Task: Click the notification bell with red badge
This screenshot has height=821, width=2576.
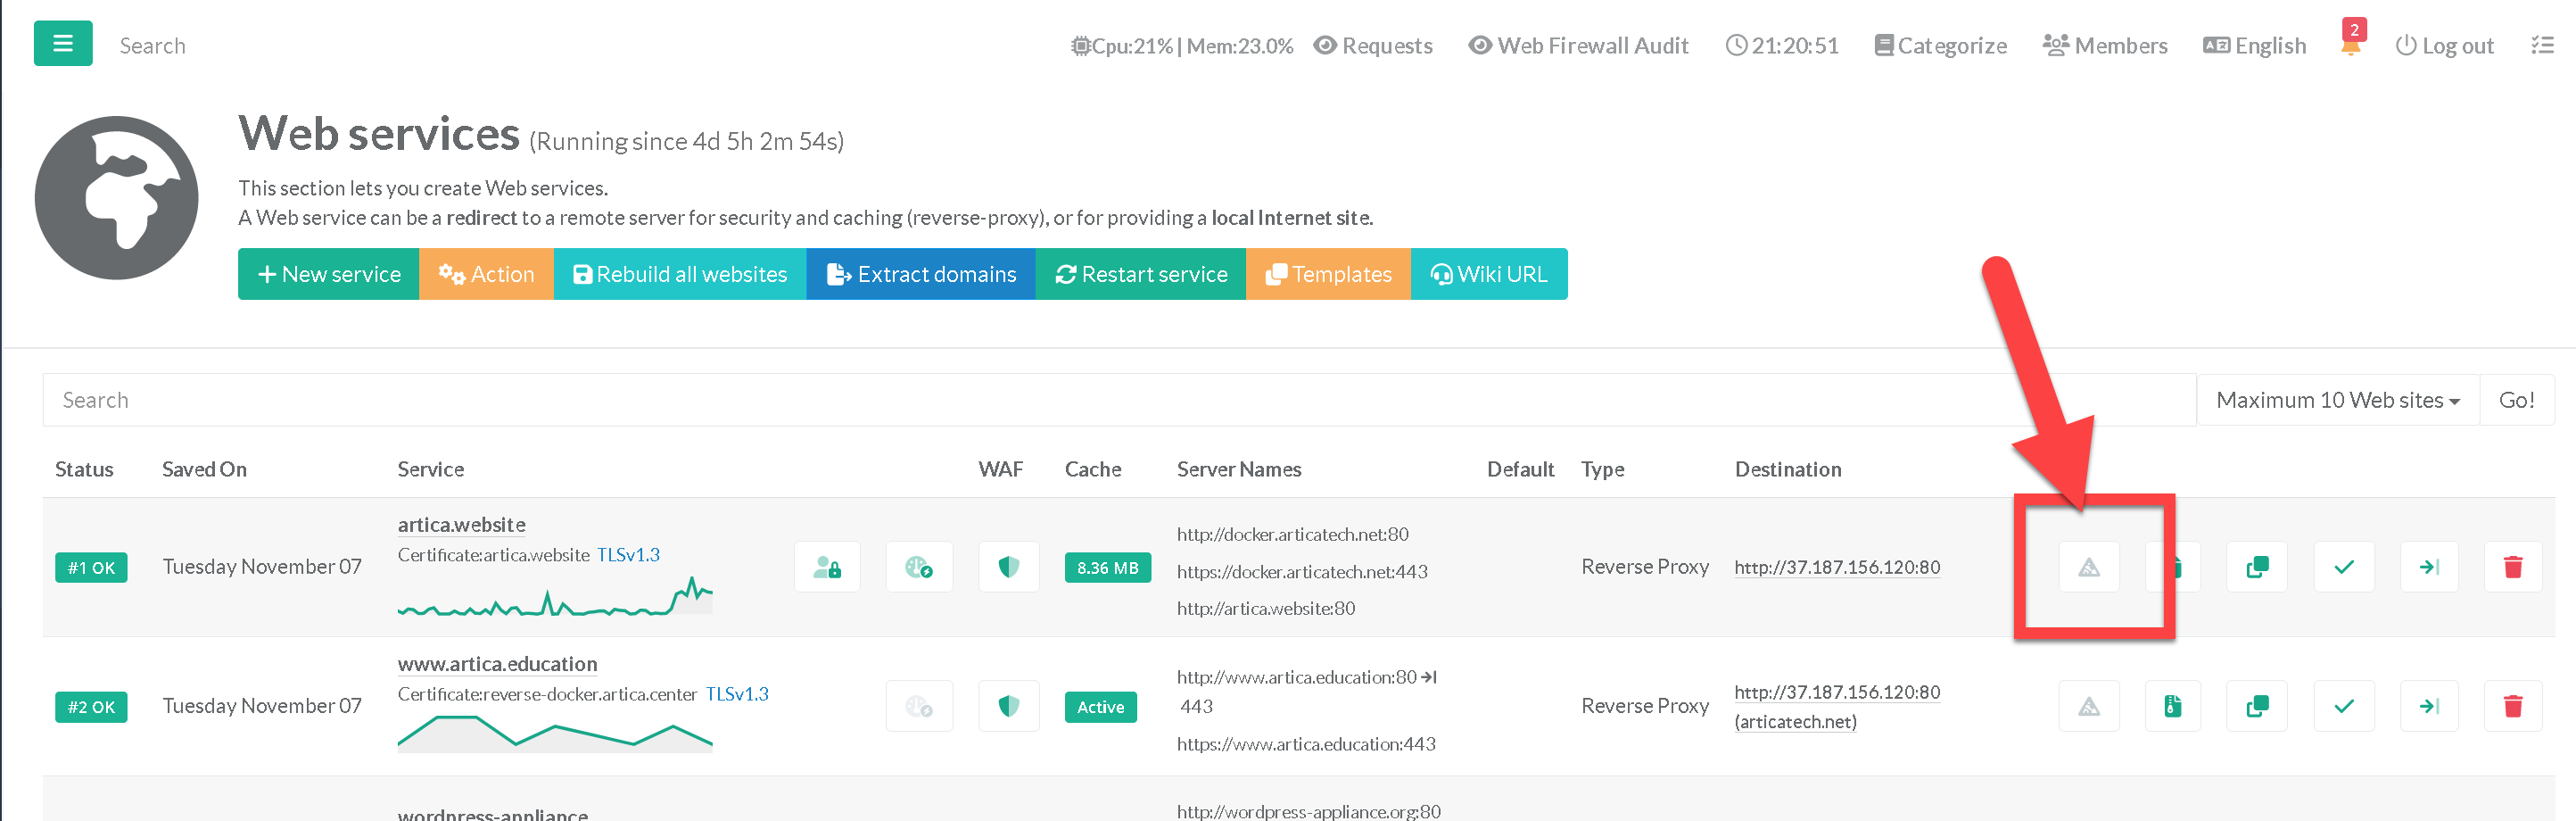Action: [x=2350, y=45]
